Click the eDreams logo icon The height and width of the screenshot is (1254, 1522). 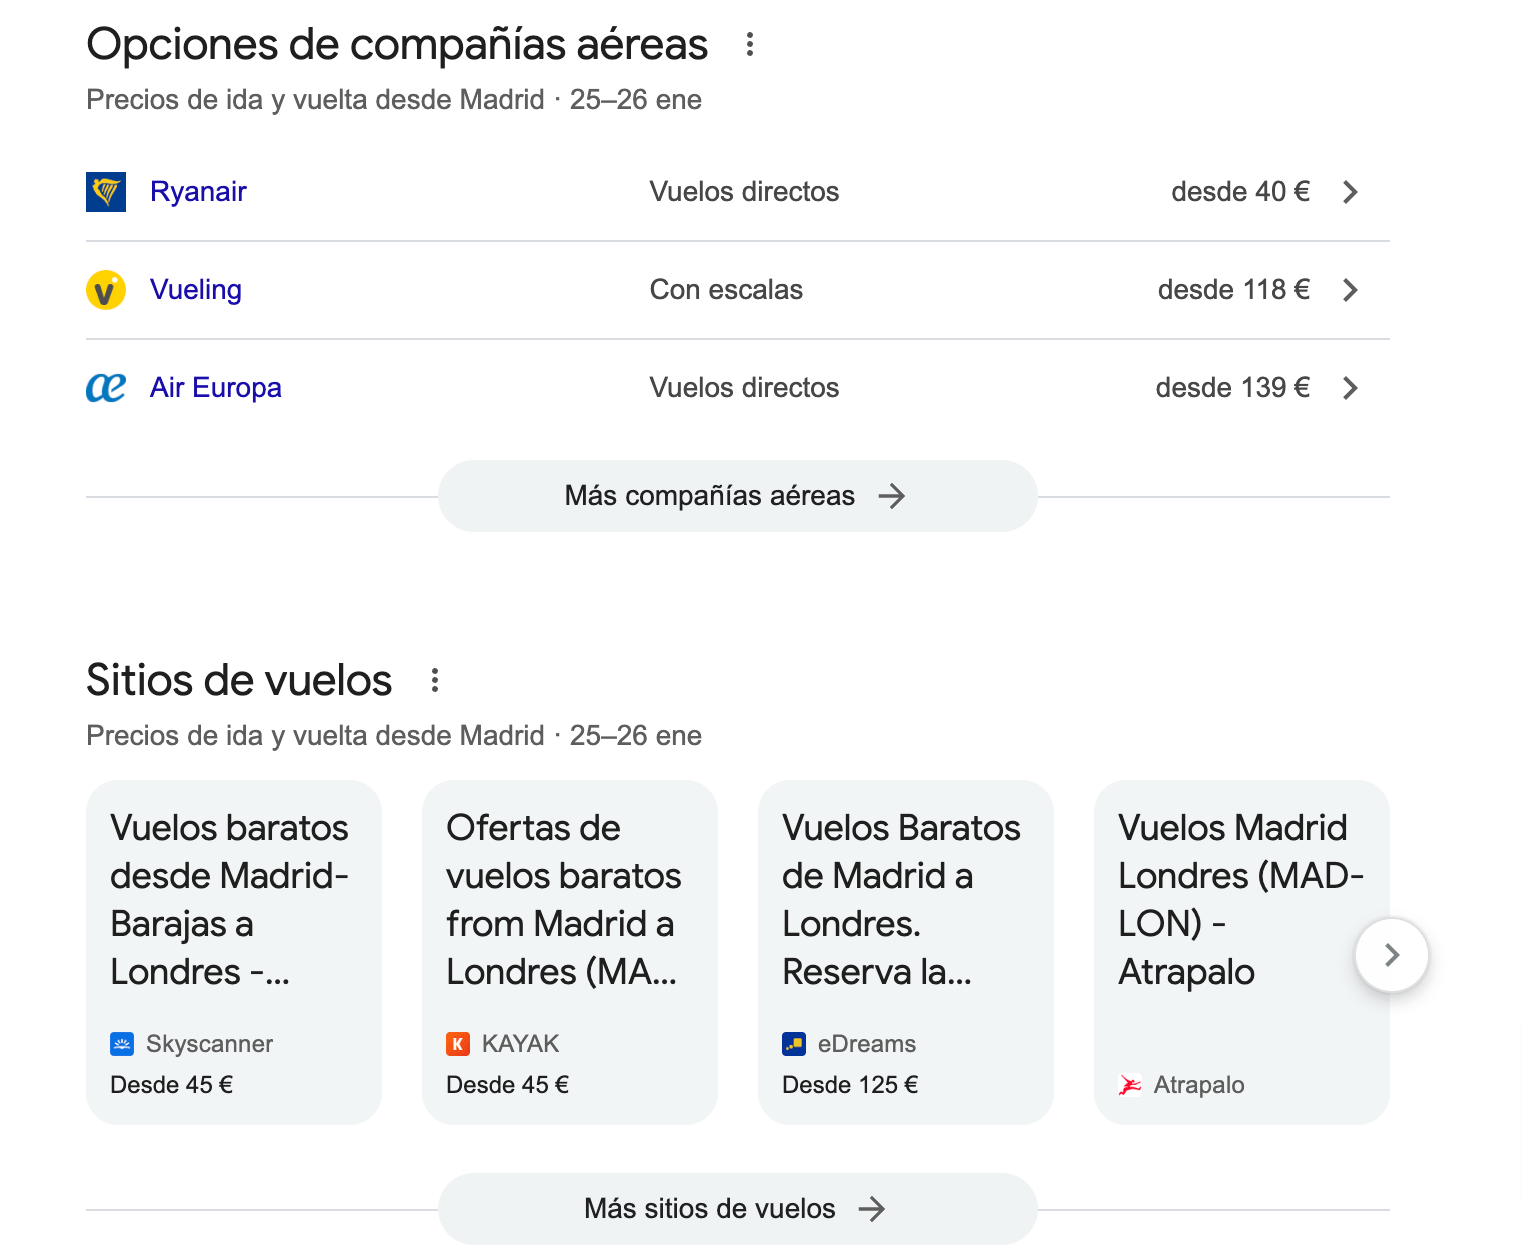pyautogui.click(x=794, y=1044)
